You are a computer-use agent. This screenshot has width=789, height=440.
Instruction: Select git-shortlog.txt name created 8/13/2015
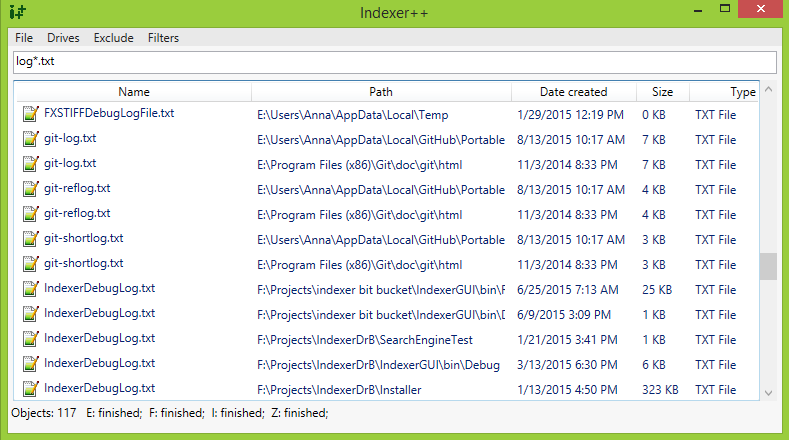(84, 238)
